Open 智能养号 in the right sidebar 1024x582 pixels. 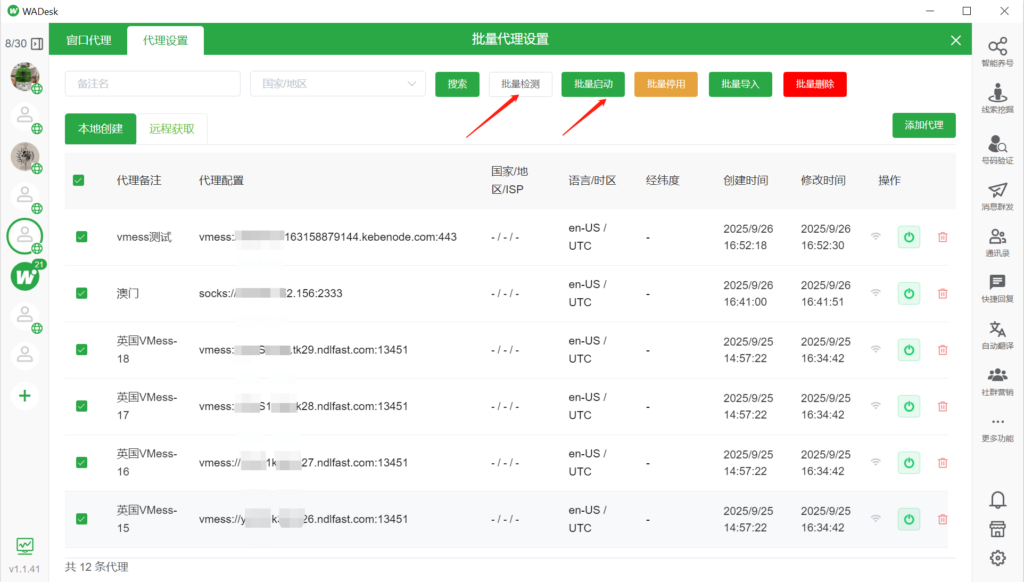997,51
